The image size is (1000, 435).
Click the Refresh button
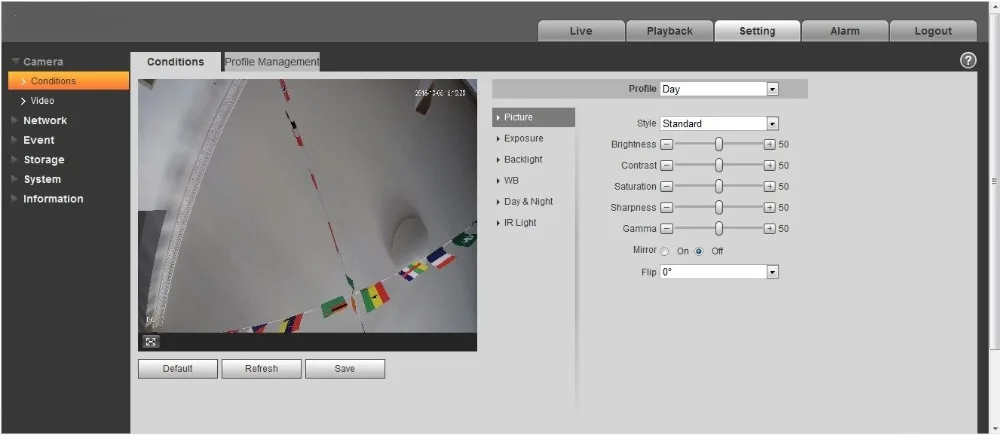pyautogui.click(x=261, y=369)
